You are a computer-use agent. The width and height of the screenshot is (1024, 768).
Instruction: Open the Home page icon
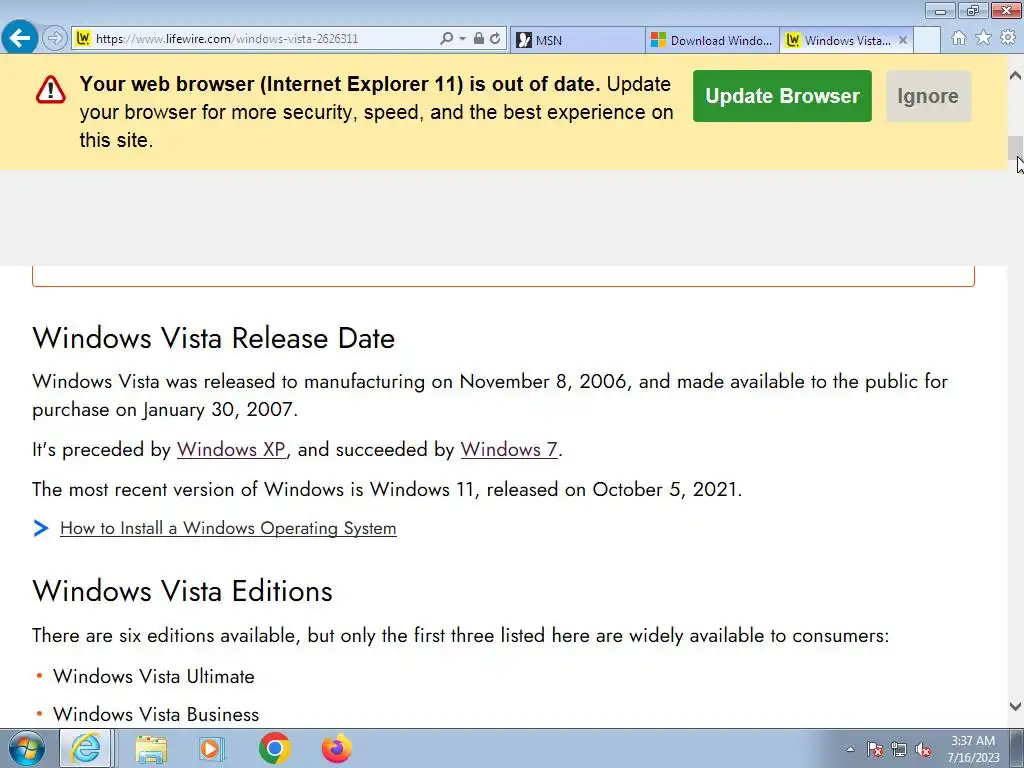[x=959, y=38]
